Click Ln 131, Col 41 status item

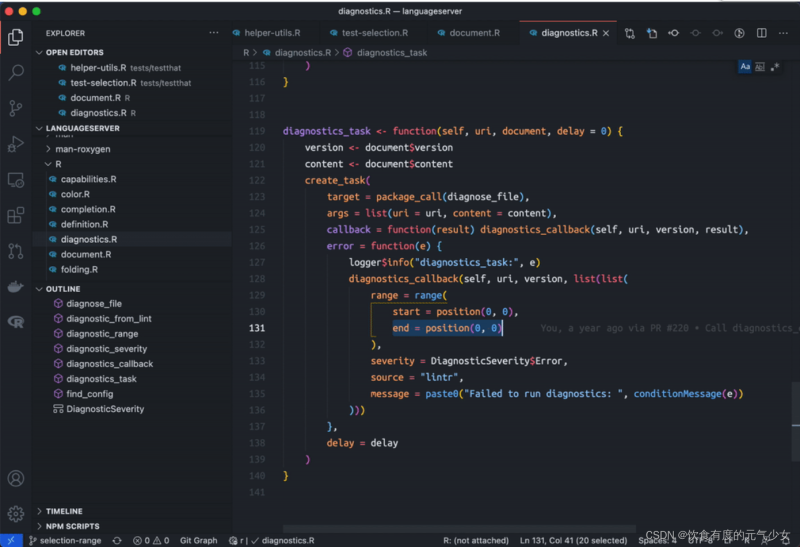click(573, 540)
